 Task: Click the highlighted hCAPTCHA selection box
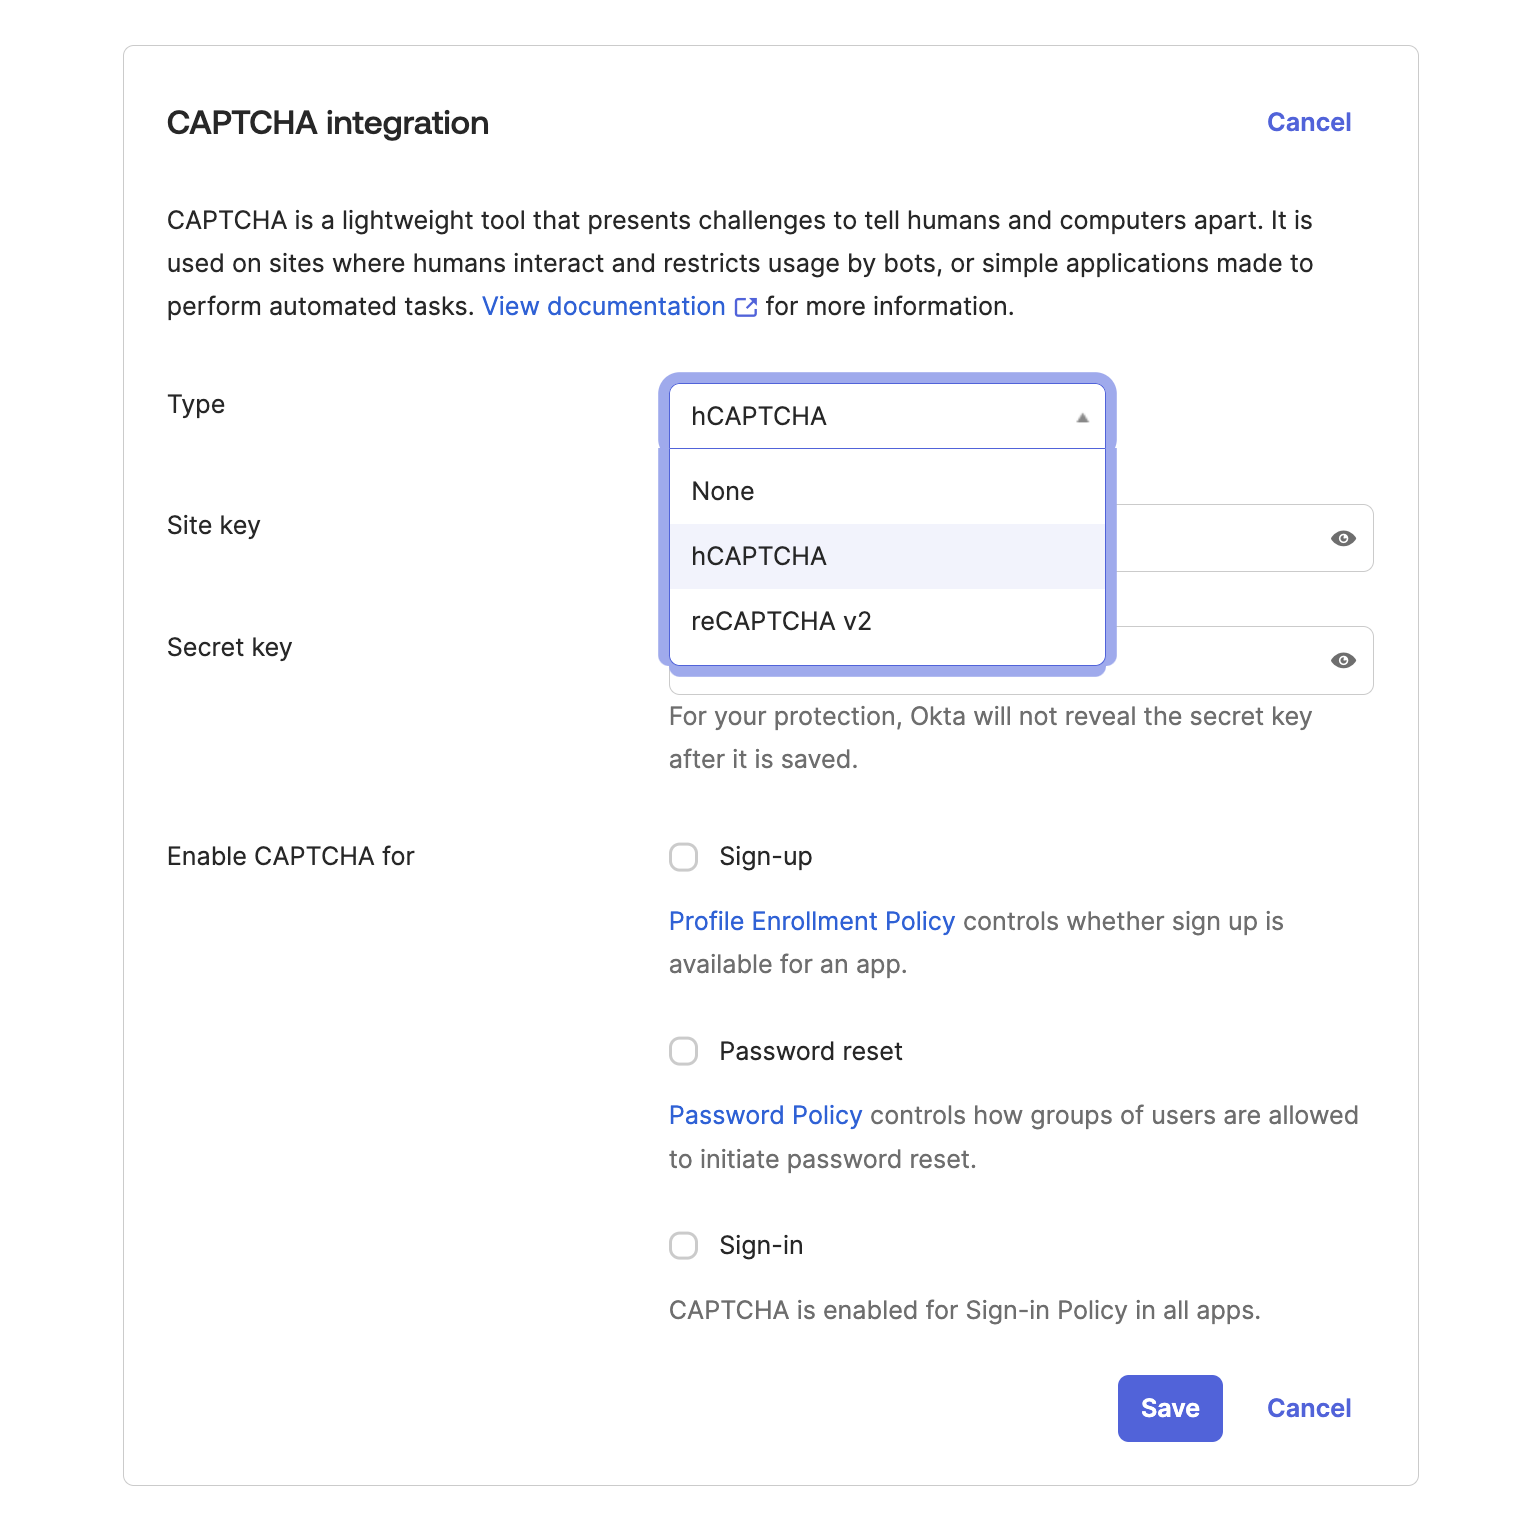point(886,416)
